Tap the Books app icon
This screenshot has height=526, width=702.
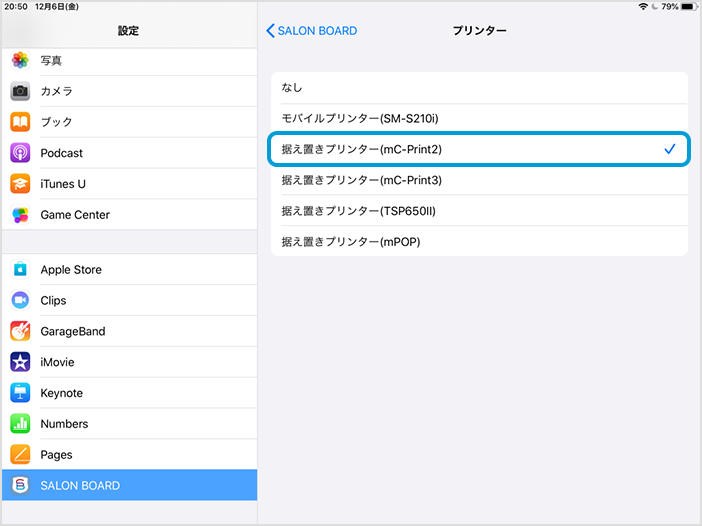20,122
